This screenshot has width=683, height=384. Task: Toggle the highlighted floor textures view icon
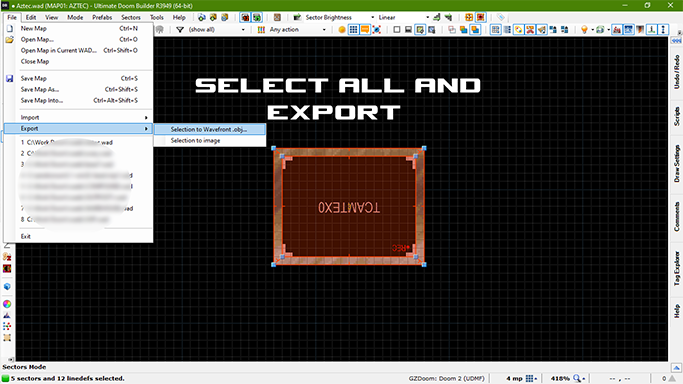[420, 30]
